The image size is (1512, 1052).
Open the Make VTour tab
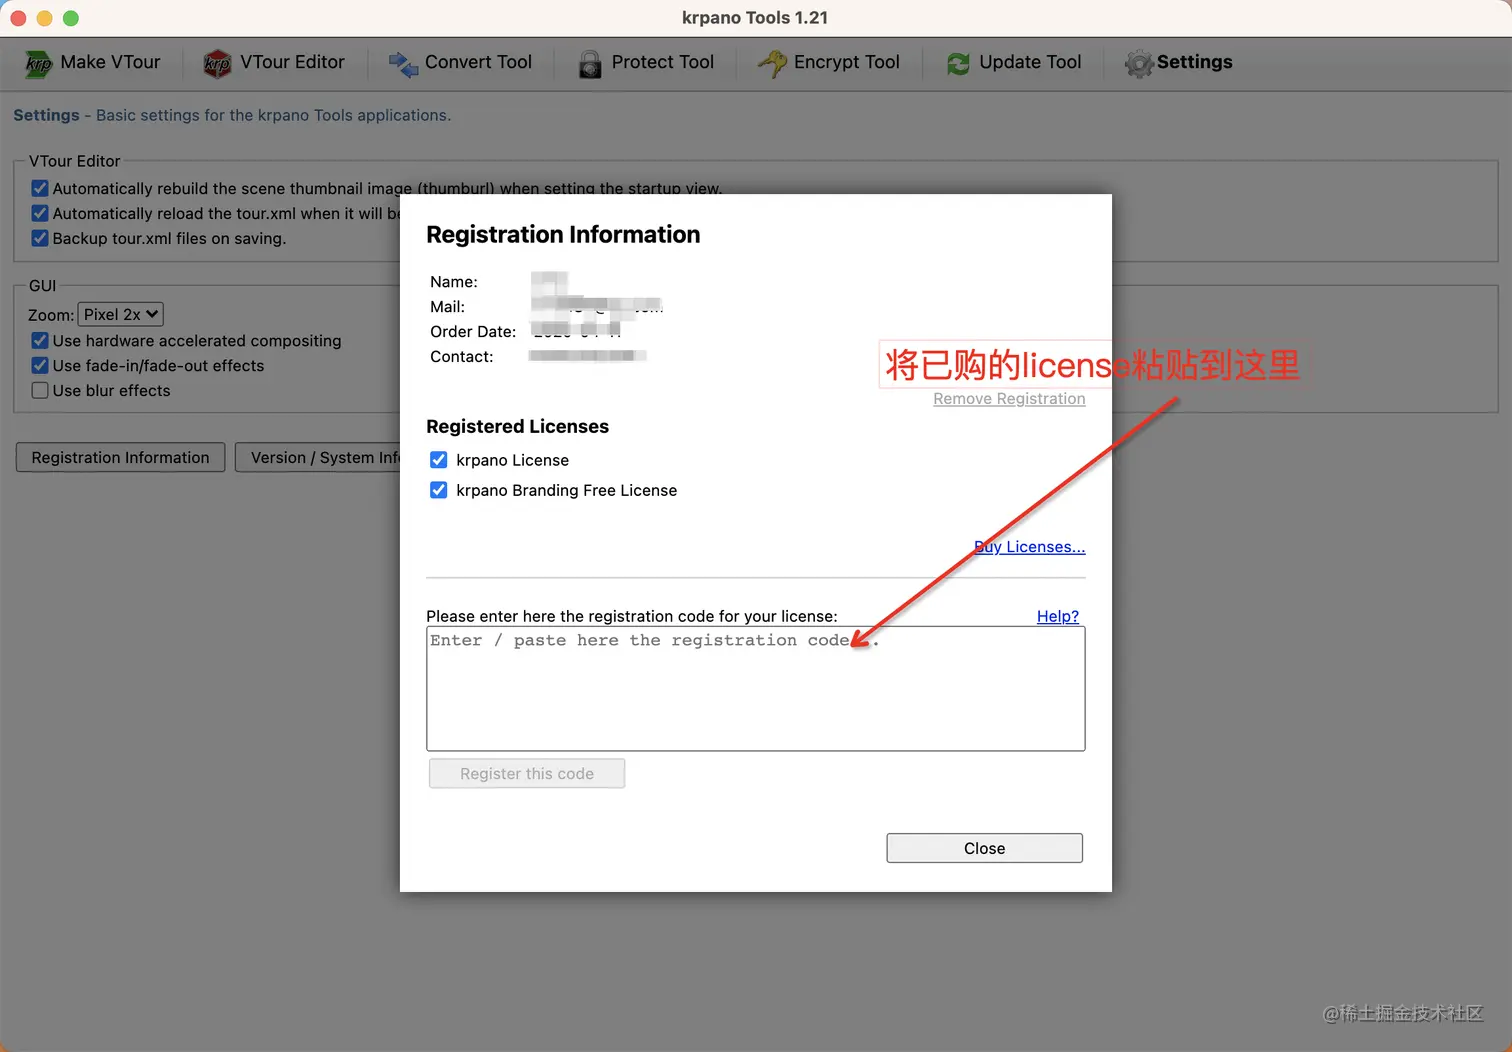pos(92,63)
